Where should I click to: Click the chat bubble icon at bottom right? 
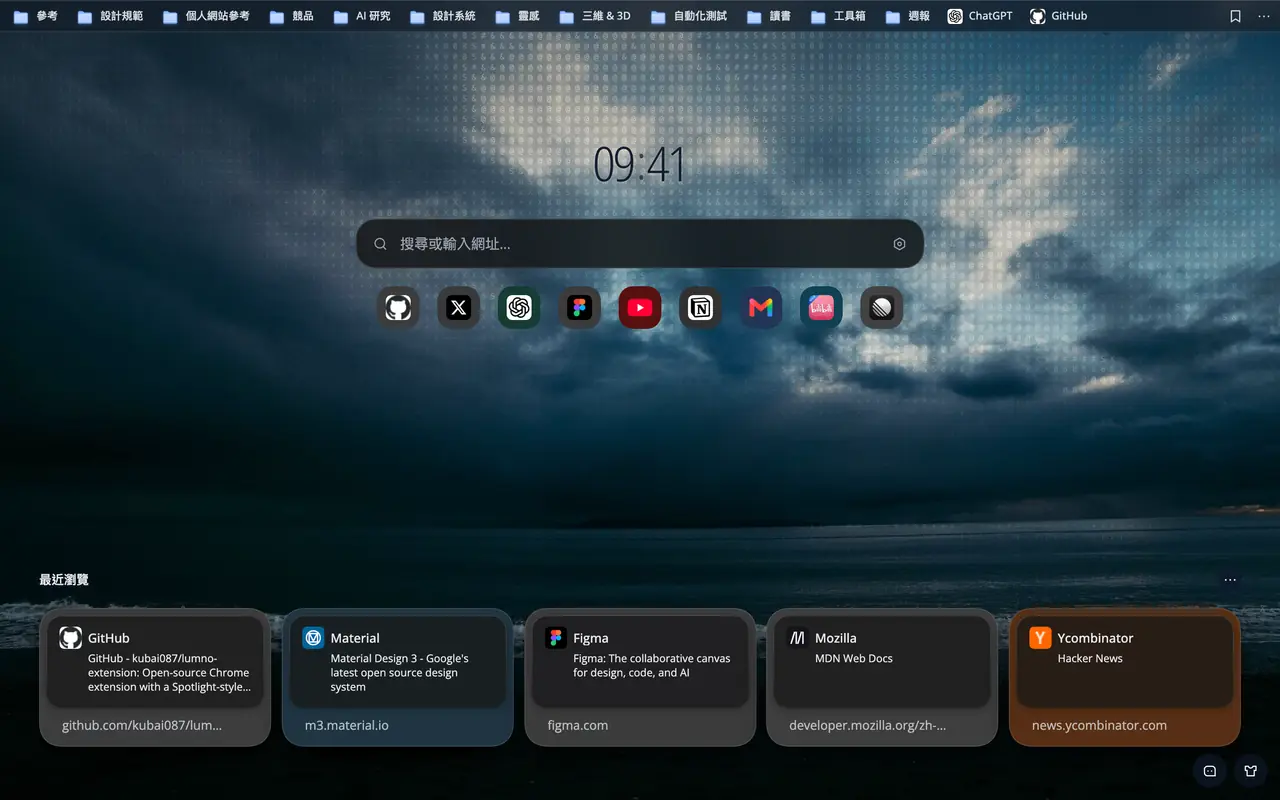pyautogui.click(x=1209, y=771)
